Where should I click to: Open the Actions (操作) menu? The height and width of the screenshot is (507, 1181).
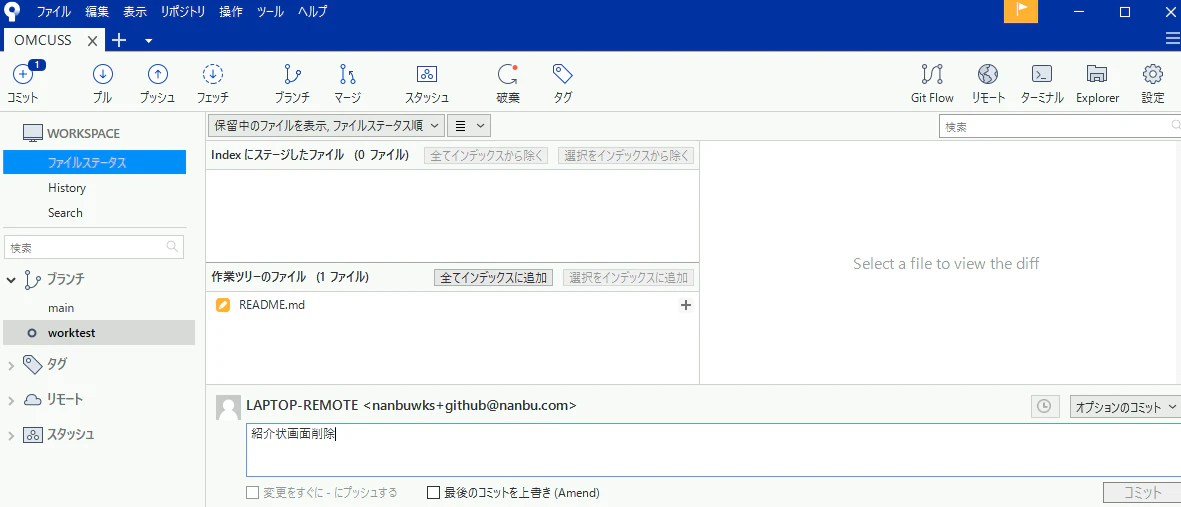231,11
